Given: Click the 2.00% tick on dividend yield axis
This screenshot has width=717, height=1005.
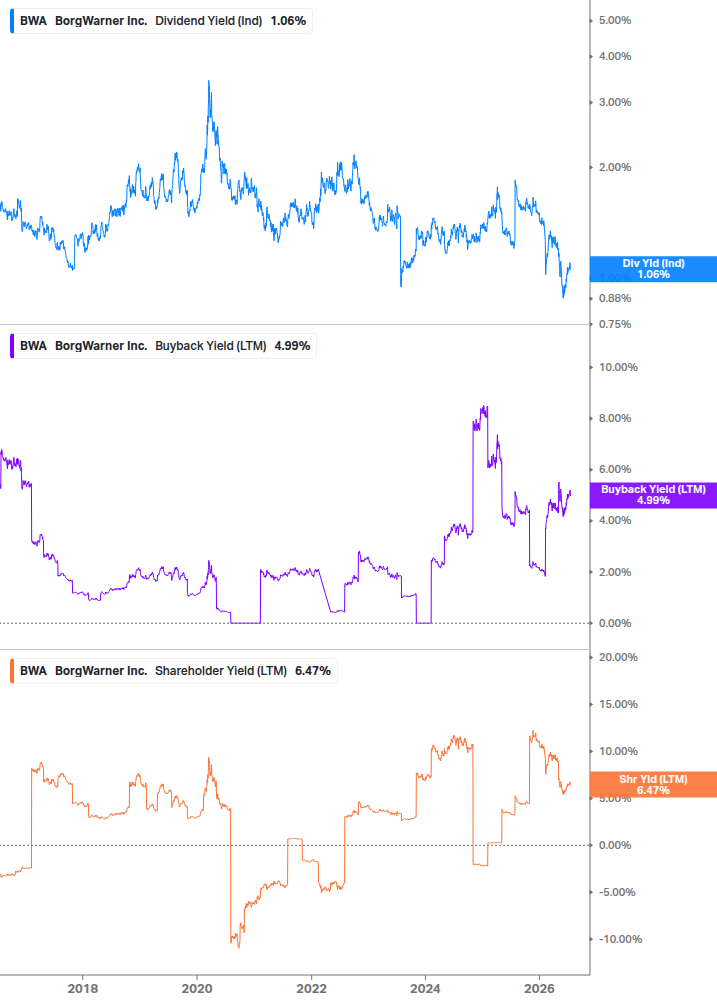Looking at the screenshot, I should (614, 167).
